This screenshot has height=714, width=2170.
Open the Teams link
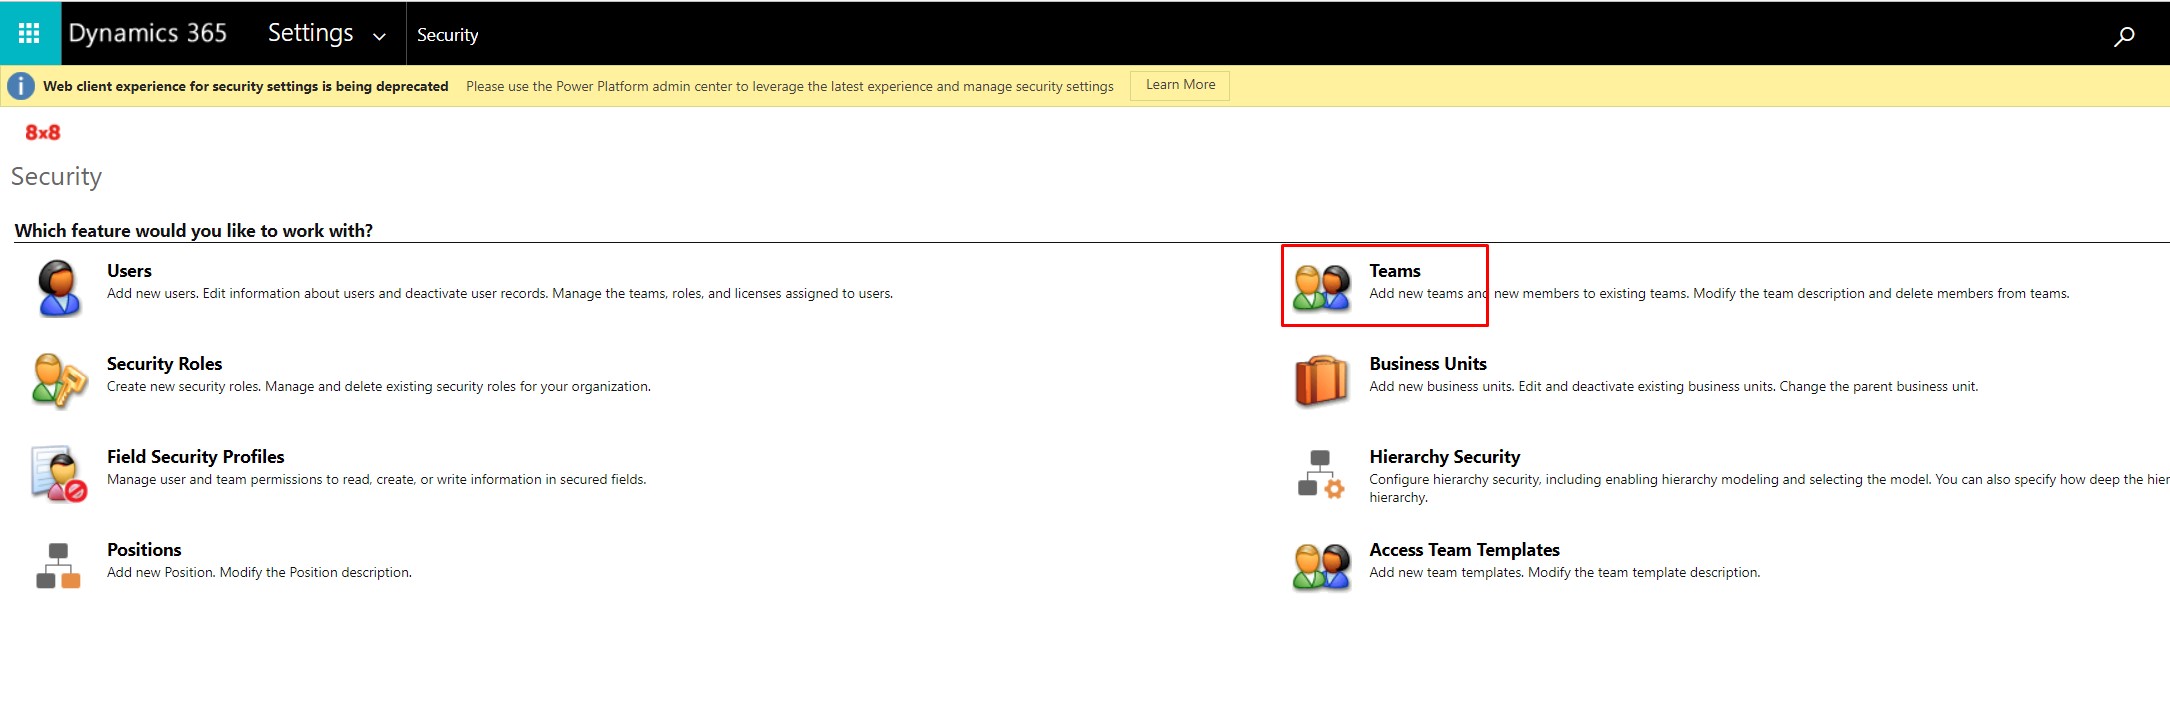(1394, 271)
